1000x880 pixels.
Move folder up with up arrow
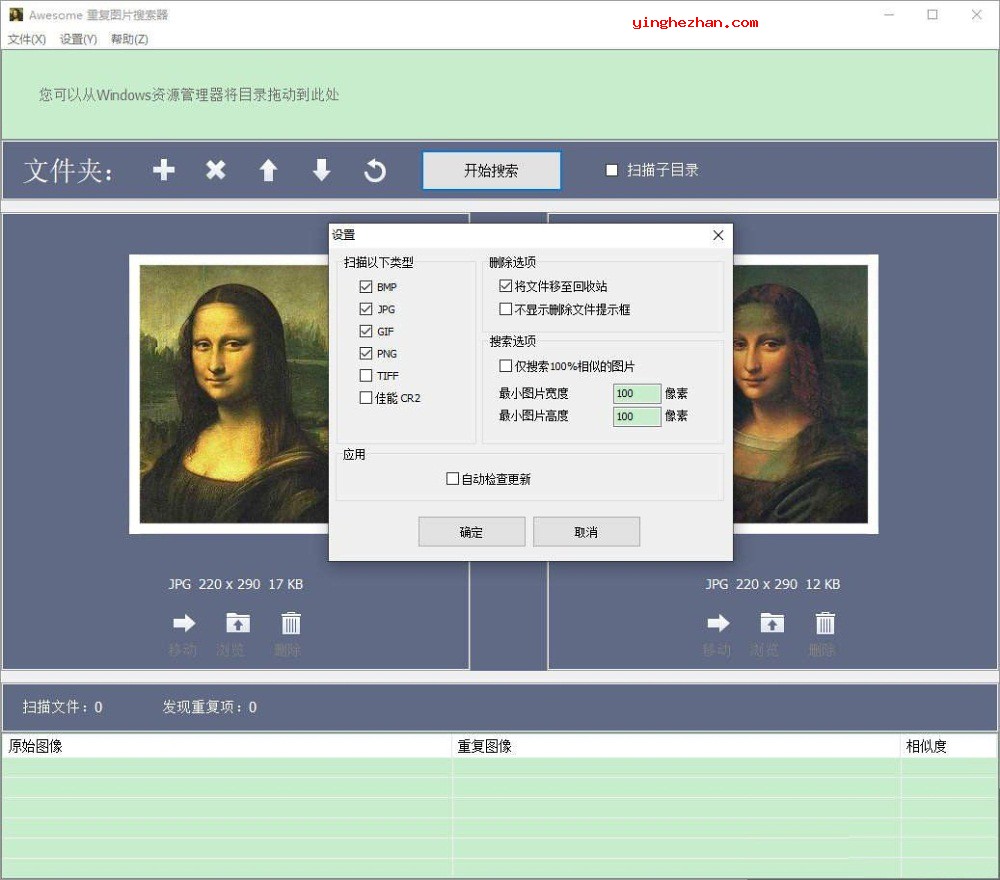(x=268, y=170)
